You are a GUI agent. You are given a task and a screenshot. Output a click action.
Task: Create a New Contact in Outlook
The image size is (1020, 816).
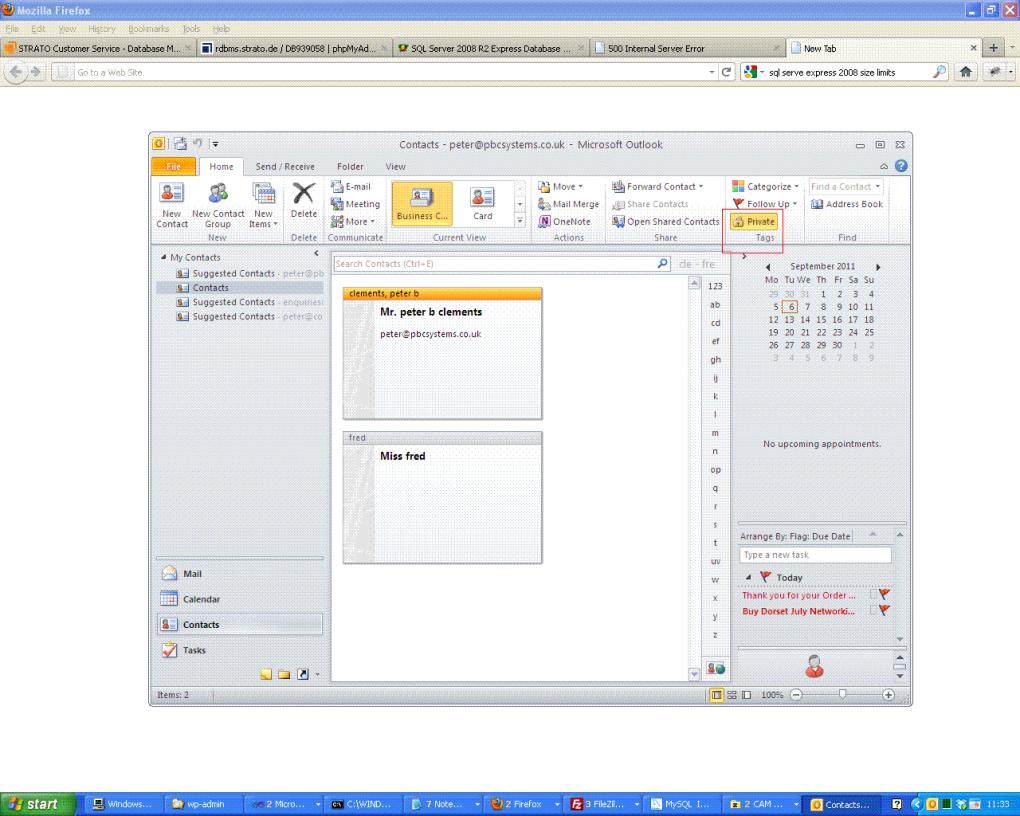(172, 204)
